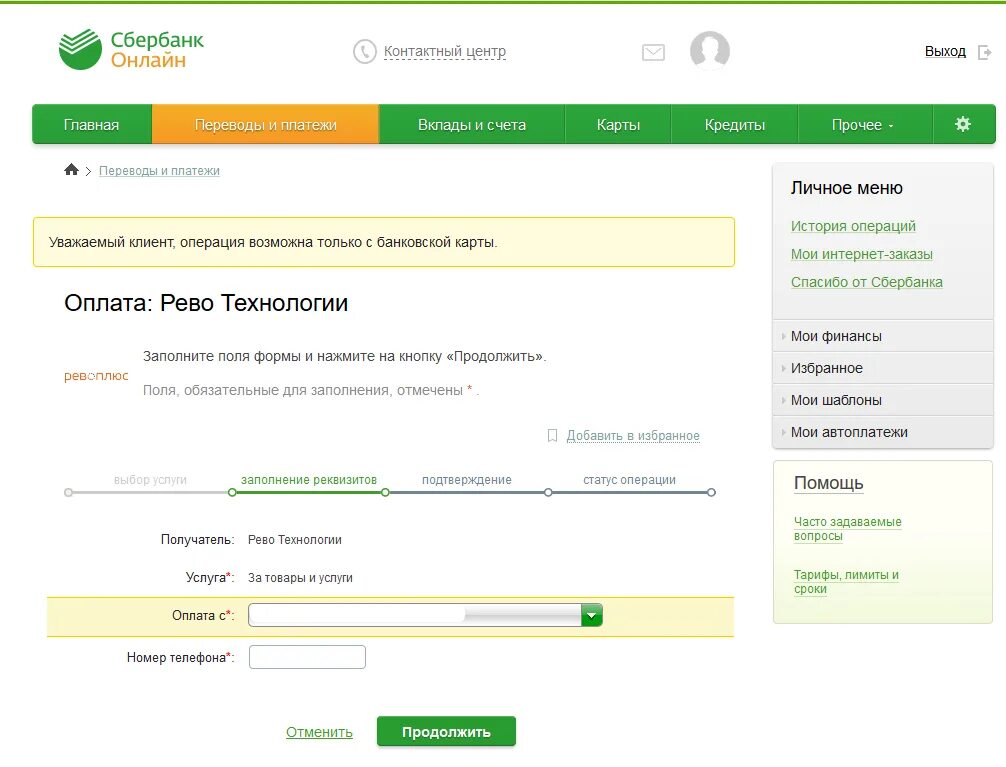Go home via breadcrumb house icon
Image resolution: width=1006 pixels, height=767 pixels.
[71, 169]
